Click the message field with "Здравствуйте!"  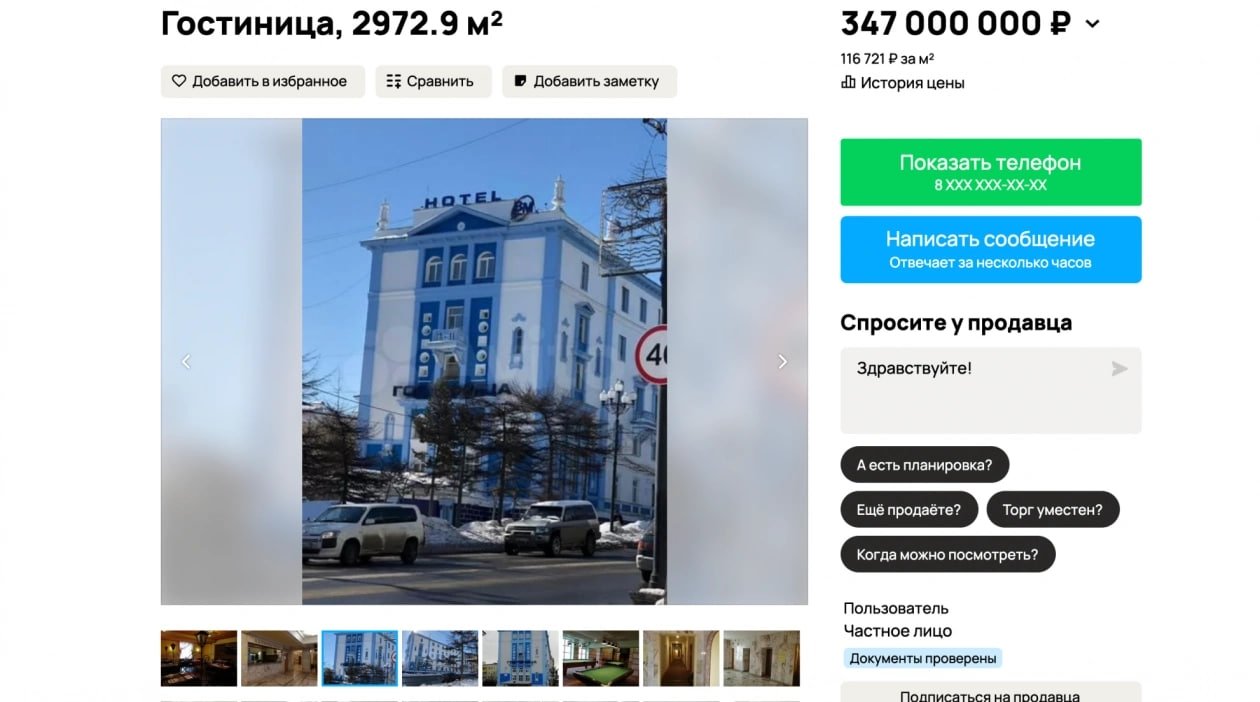[990, 390]
